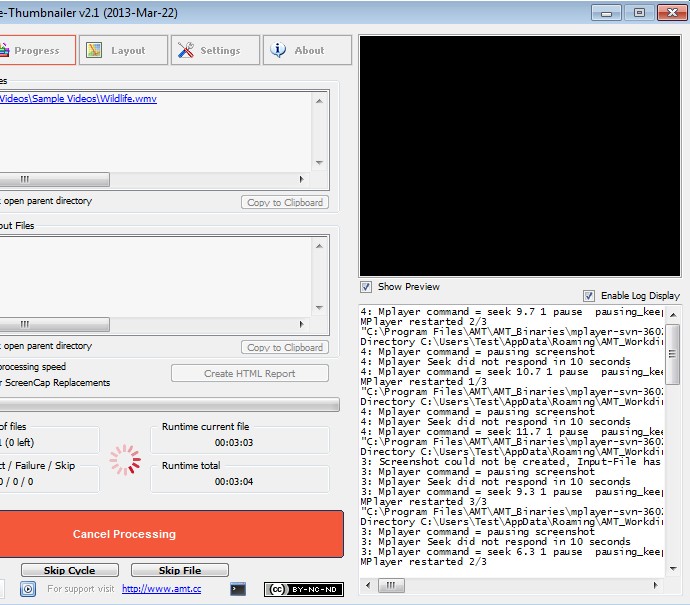
Task: Click the log line 'MPlayer restarted 3/3'
Action: coord(423,502)
